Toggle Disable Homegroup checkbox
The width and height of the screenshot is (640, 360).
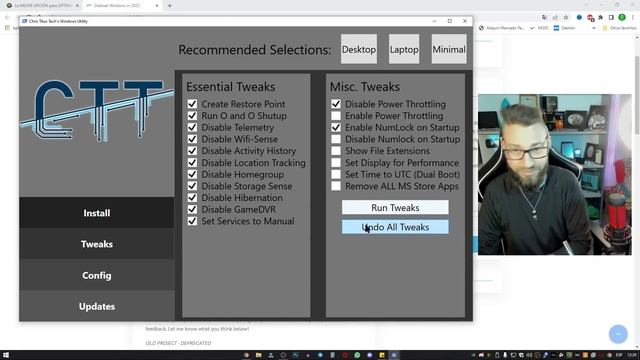(192, 174)
